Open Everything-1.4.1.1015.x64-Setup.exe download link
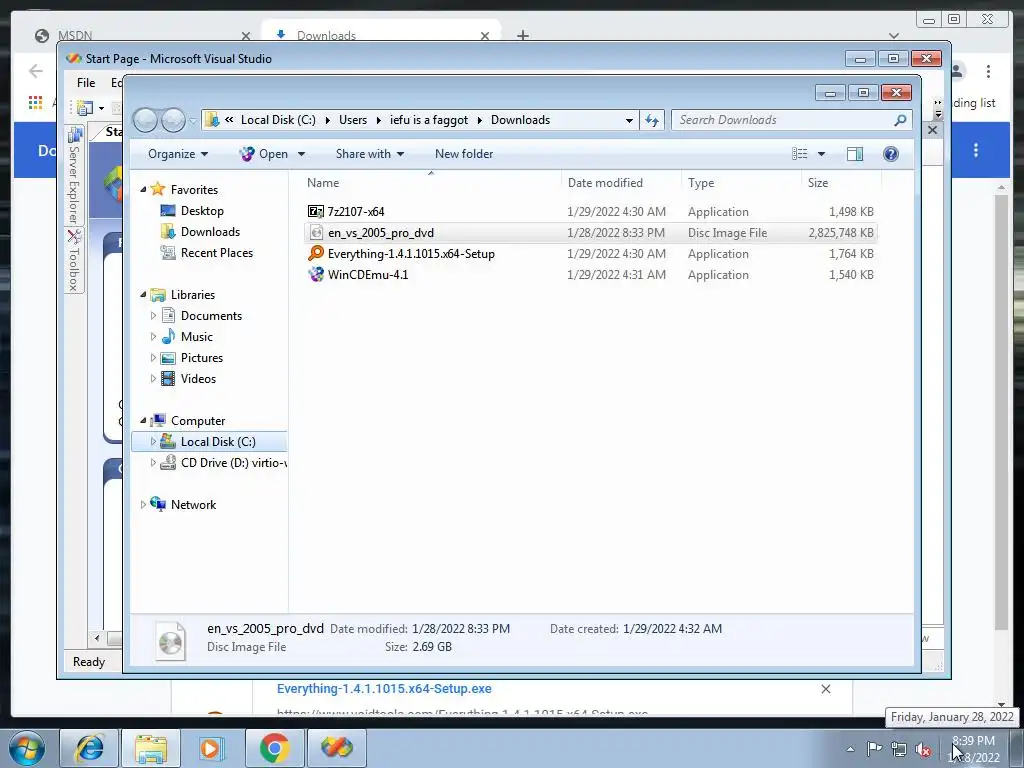This screenshot has height=768, width=1024. pos(384,688)
